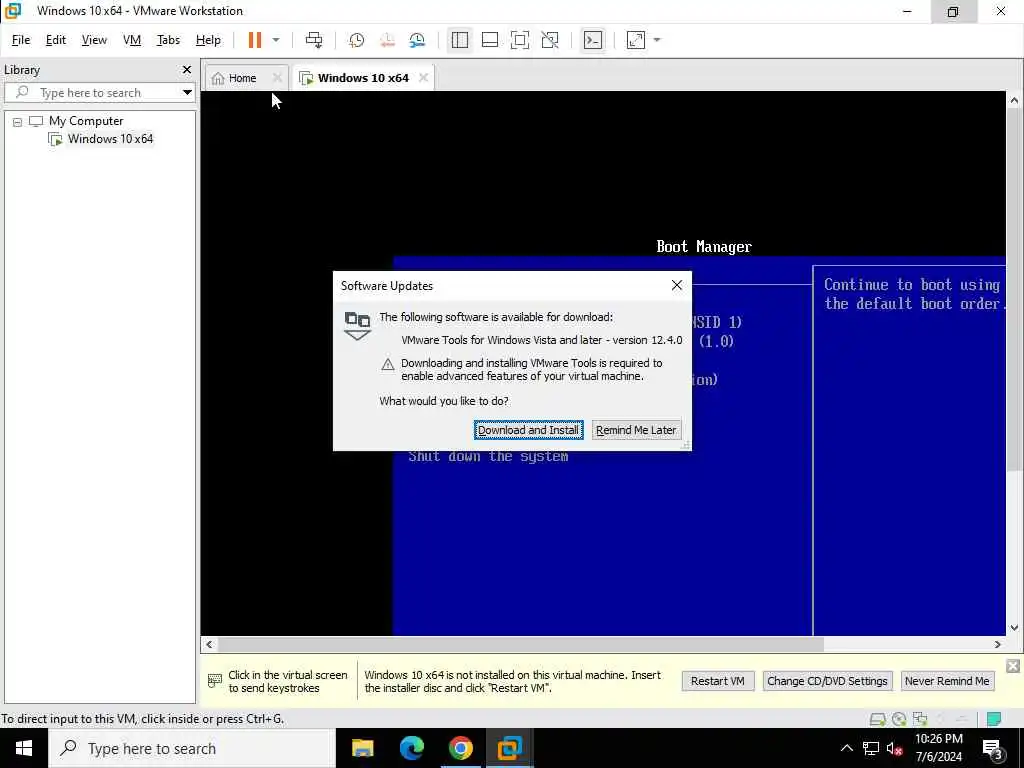
Task: Toggle the console view icon in toolbar
Action: pos(593,40)
